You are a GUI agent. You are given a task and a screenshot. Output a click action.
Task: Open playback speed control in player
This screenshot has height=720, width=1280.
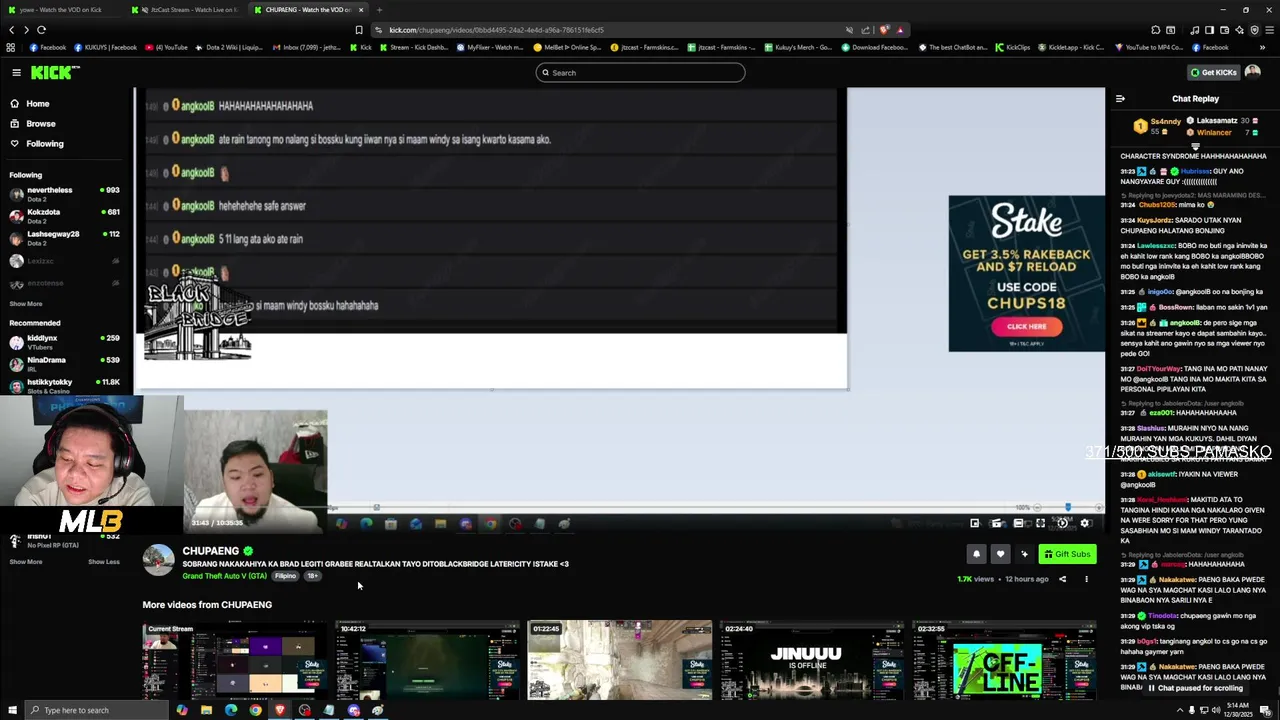(x=1063, y=523)
